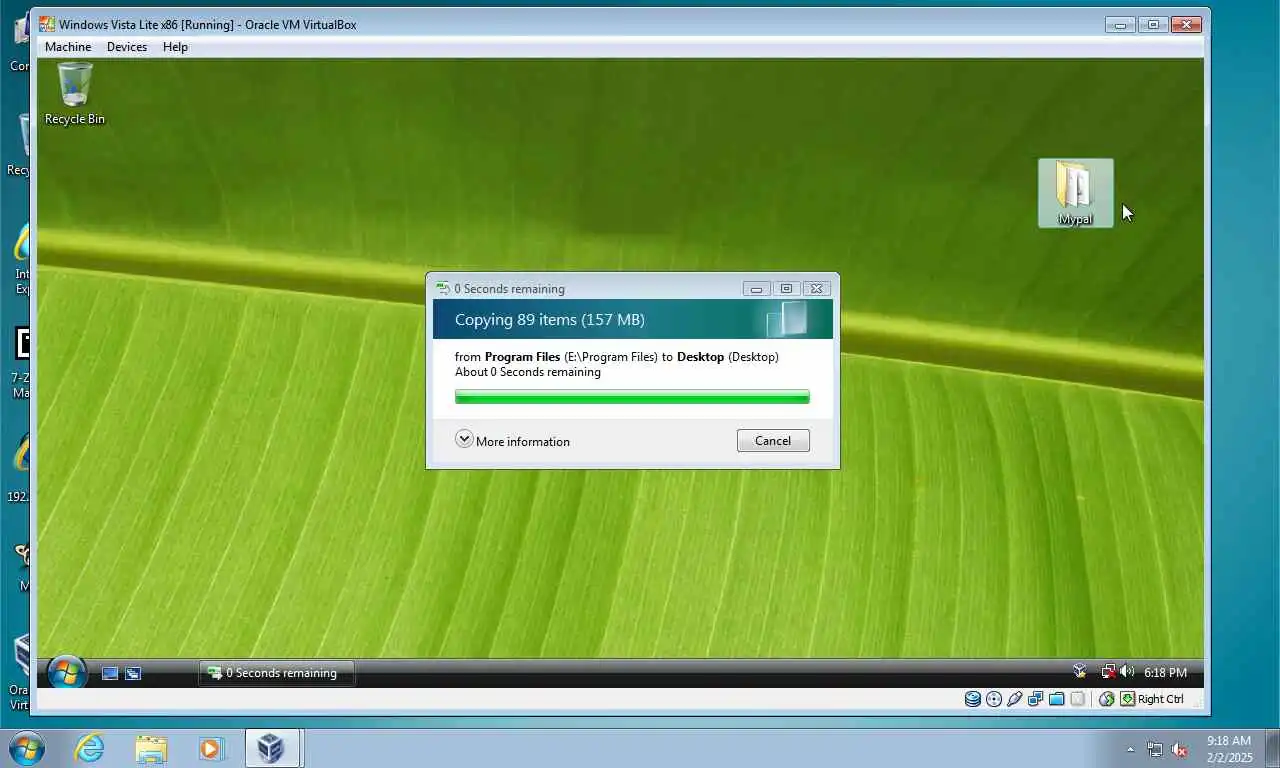Maximize the copy progress dialog
Image resolution: width=1280 pixels, height=768 pixels.
coord(786,288)
